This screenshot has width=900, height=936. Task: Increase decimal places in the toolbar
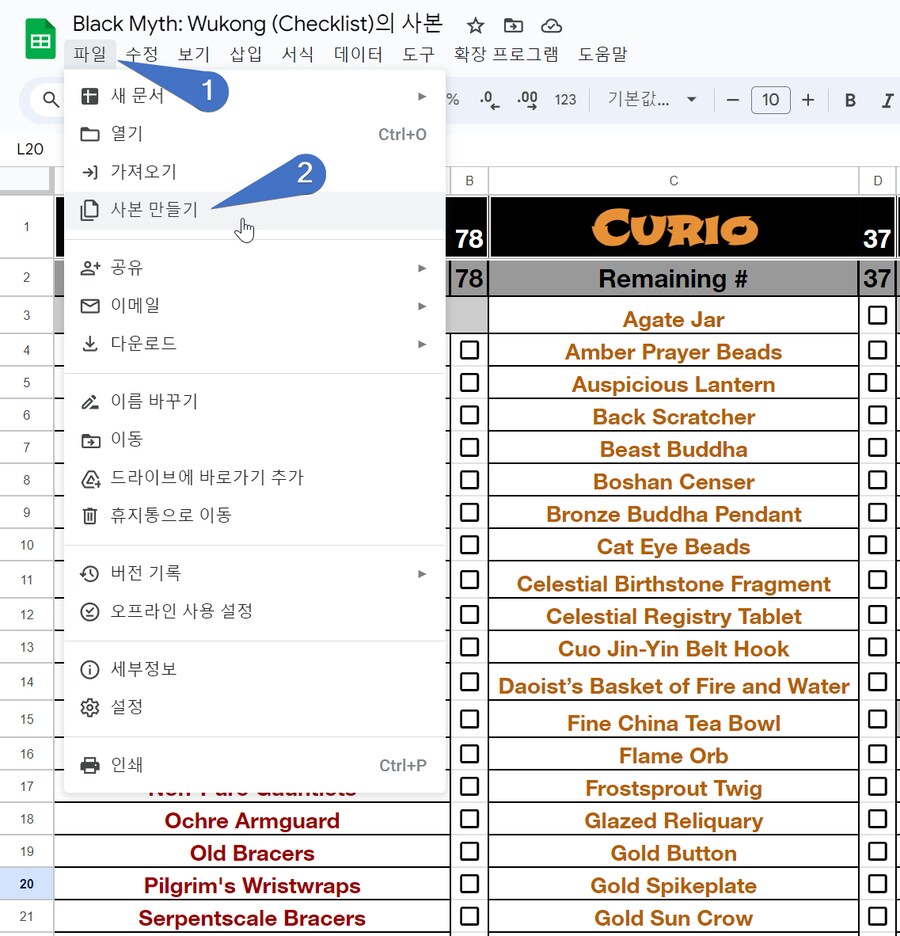(528, 101)
